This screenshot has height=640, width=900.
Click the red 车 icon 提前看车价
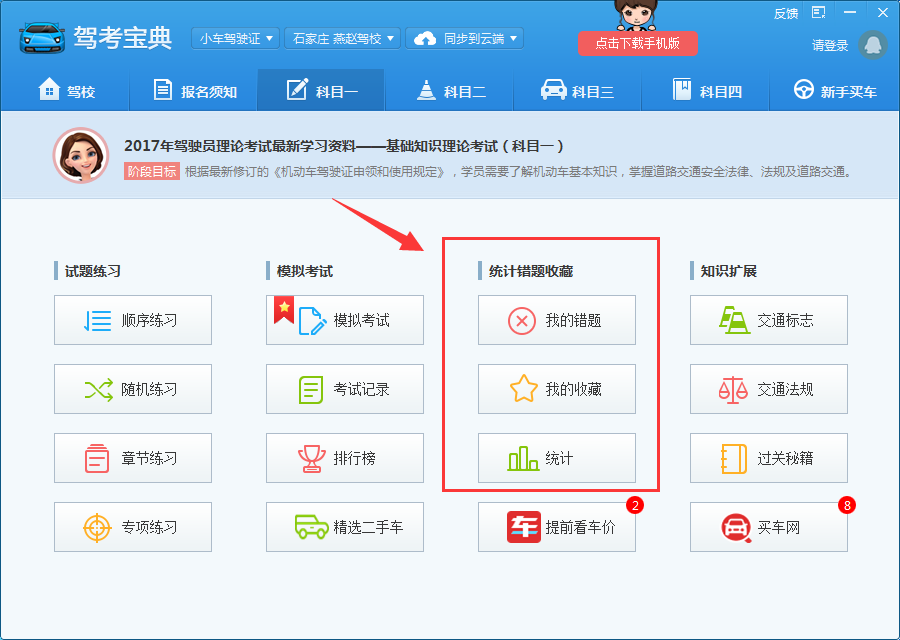523,527
